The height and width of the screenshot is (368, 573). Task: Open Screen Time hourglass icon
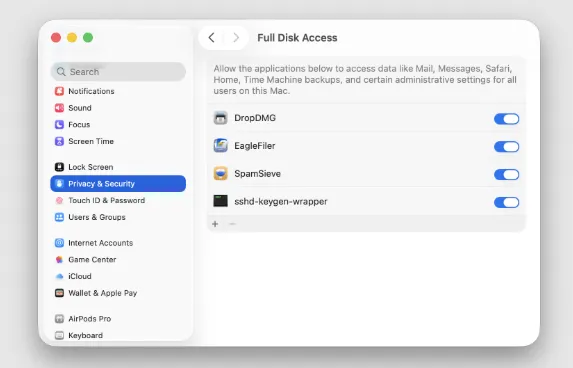59,141
